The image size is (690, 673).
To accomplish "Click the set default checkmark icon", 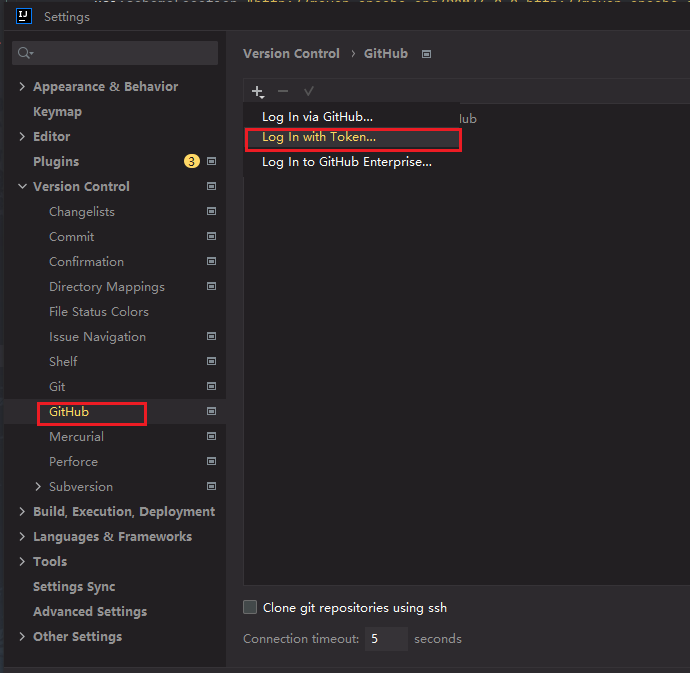I will (x=308, y=91).
